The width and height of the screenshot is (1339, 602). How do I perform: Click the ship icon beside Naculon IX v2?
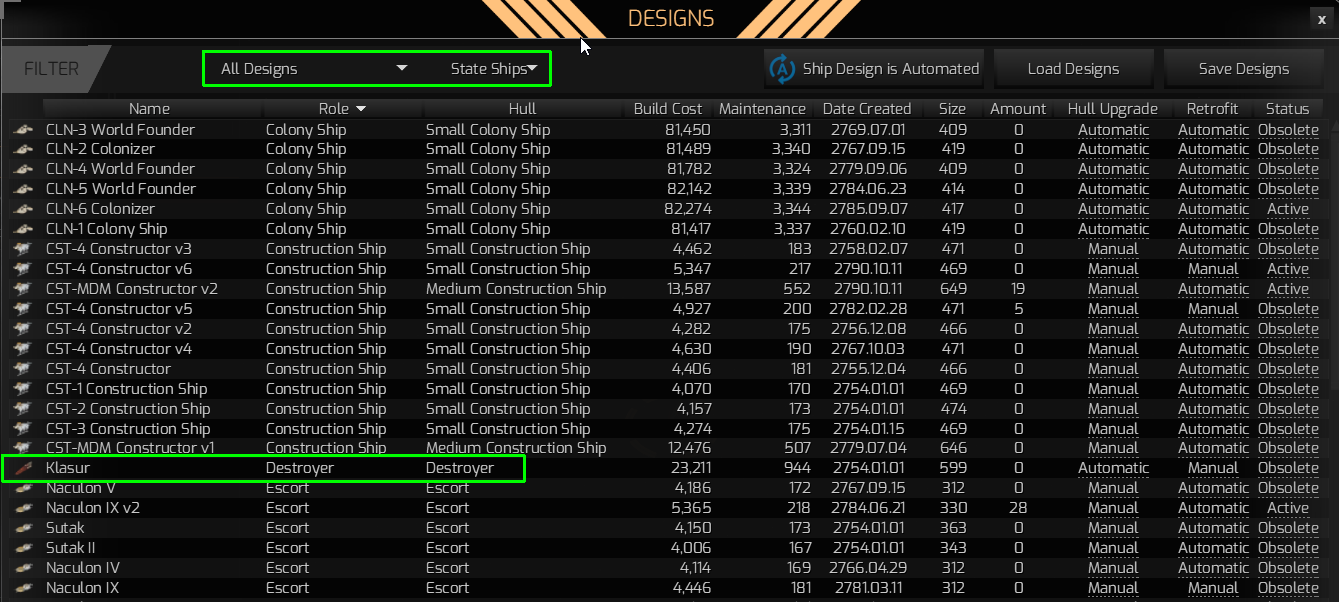[22, 508]
